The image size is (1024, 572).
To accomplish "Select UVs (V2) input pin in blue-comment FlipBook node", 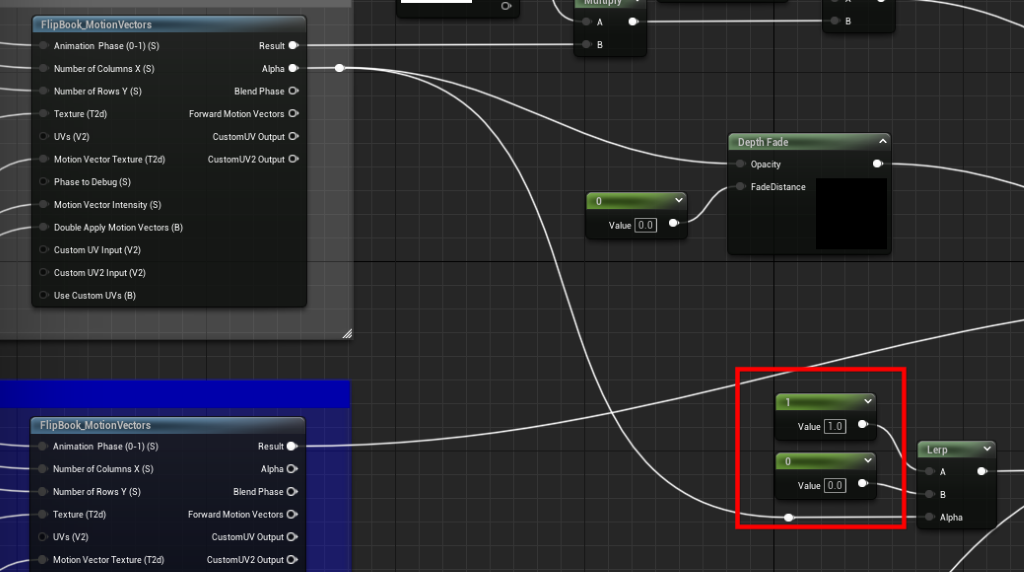I will [x=42, y=537].
